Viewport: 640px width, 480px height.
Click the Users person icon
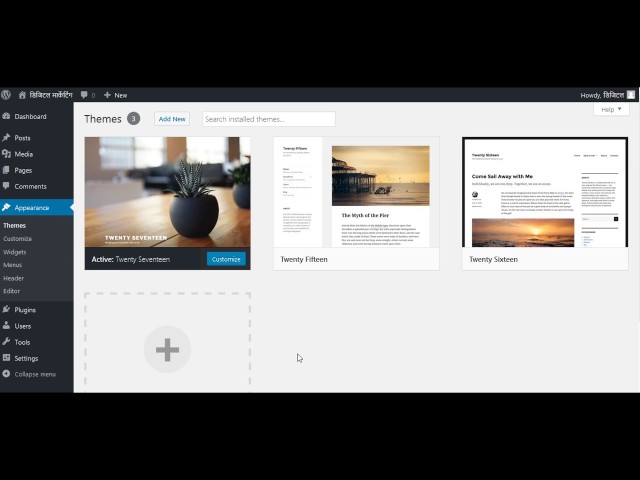(6, 326)
